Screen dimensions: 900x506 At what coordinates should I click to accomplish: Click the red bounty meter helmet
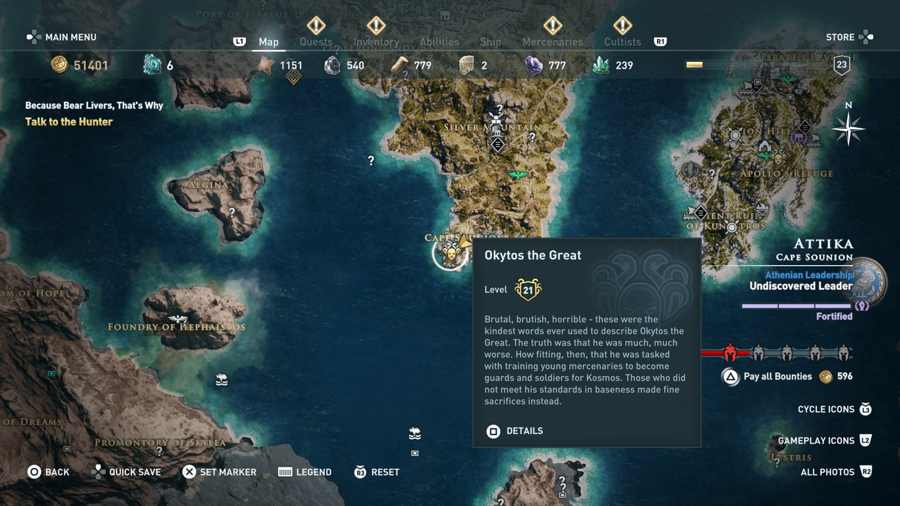730,353
